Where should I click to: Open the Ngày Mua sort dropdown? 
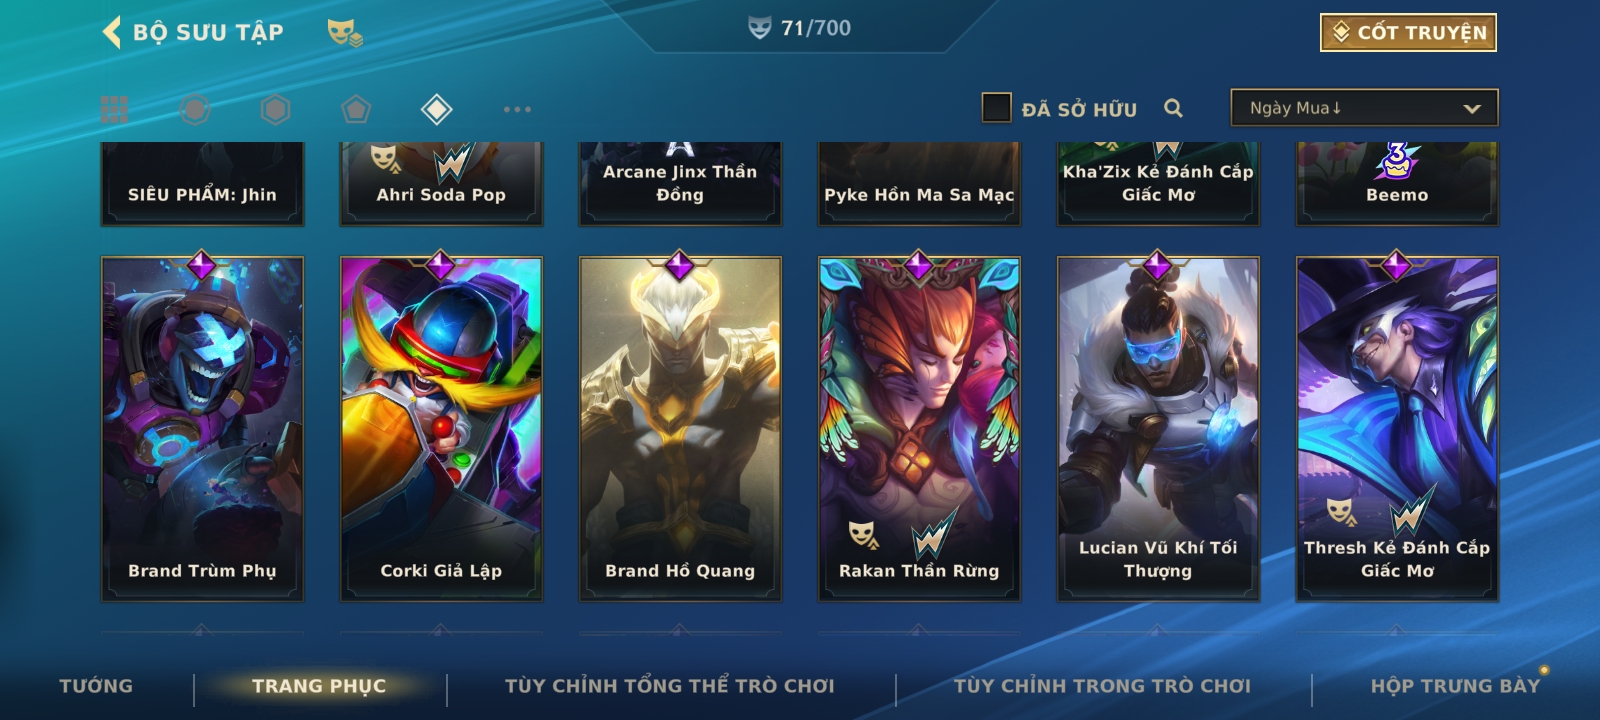1364,108
